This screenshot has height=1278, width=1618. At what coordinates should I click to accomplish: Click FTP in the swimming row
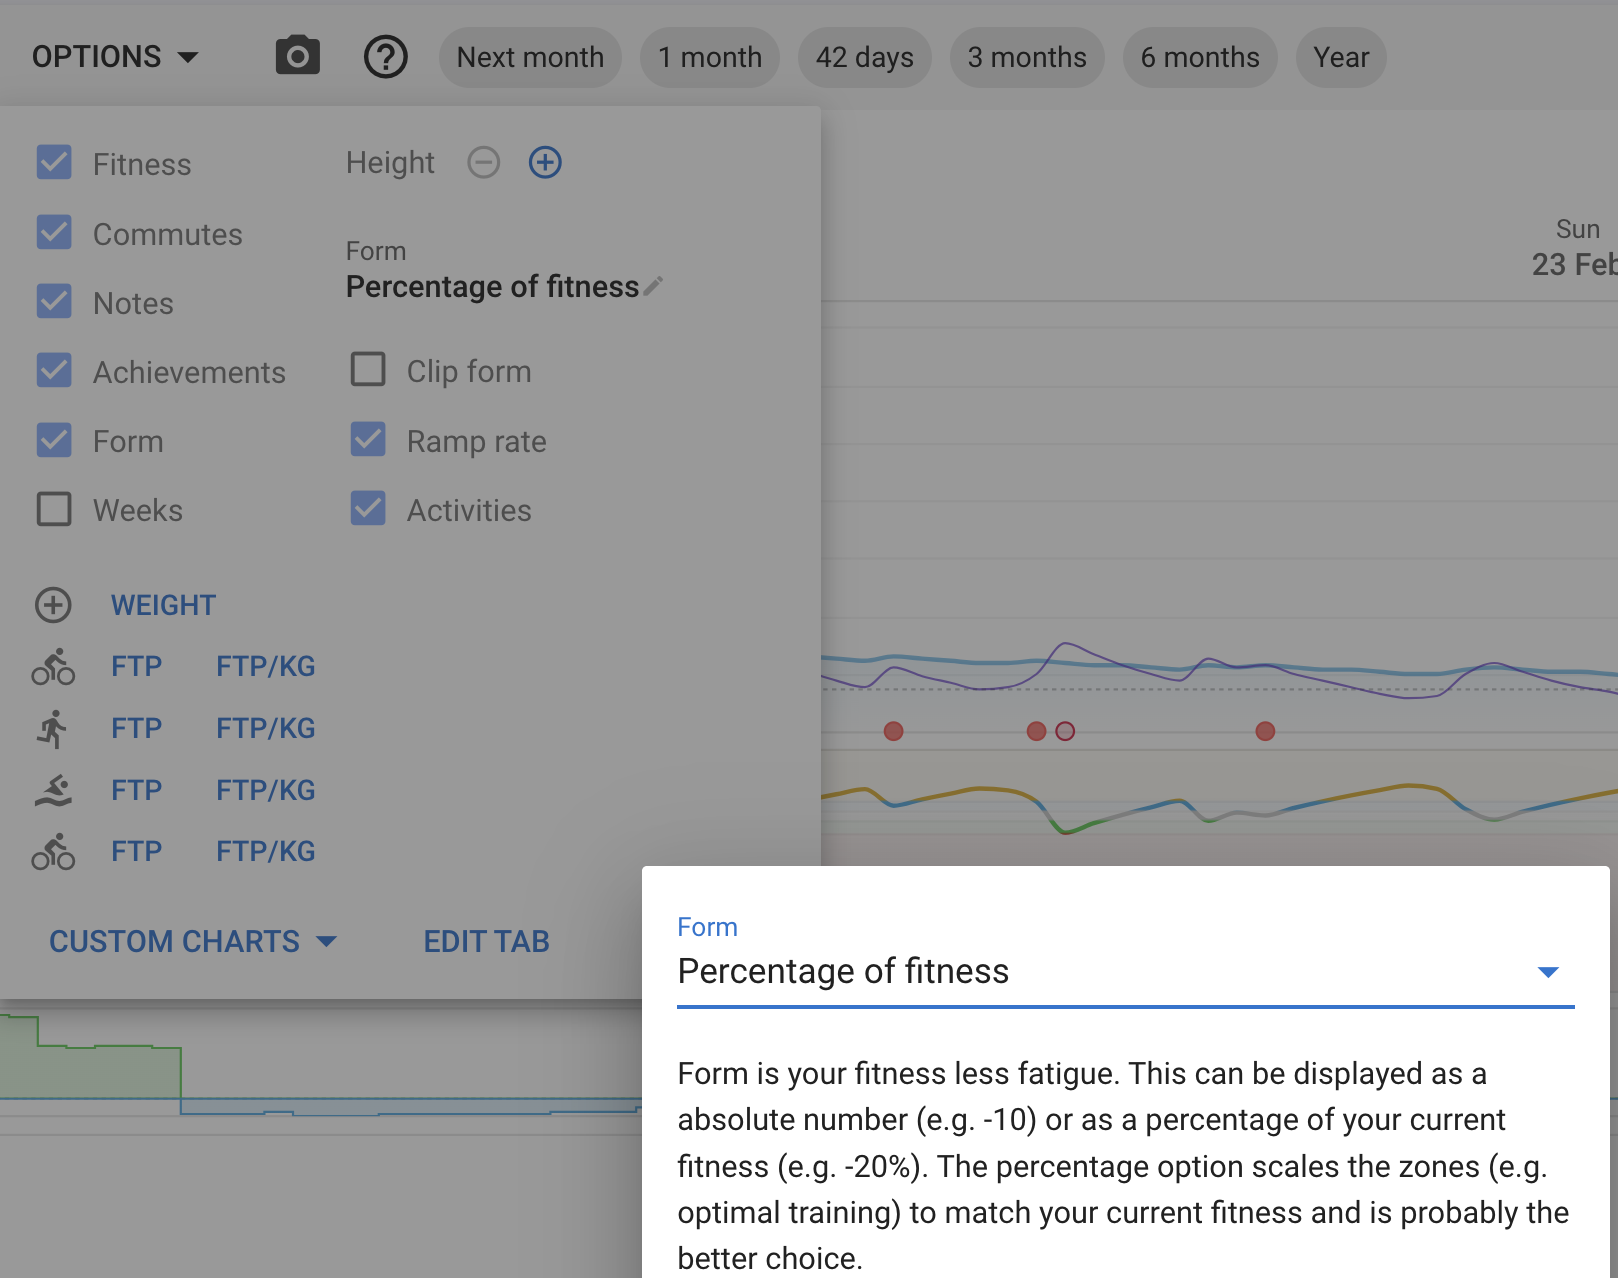tap(136, 790)
